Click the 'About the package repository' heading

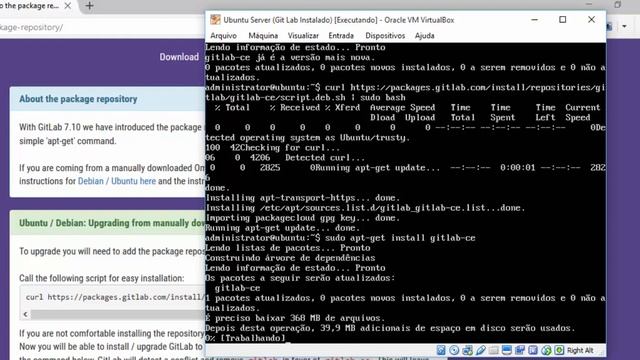[78, 99]
